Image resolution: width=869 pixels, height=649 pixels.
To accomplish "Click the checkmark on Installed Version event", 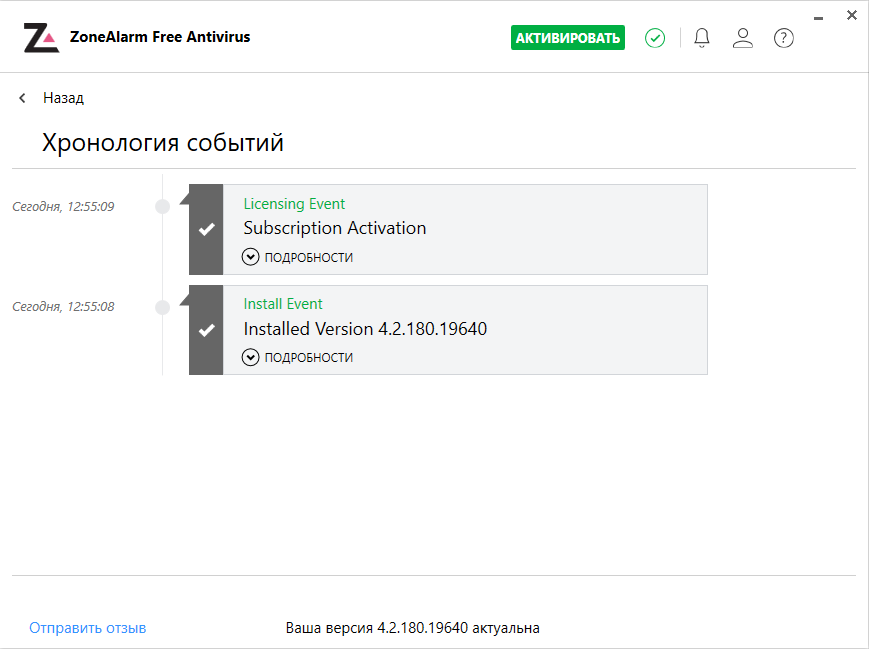I will pos(206,330).
